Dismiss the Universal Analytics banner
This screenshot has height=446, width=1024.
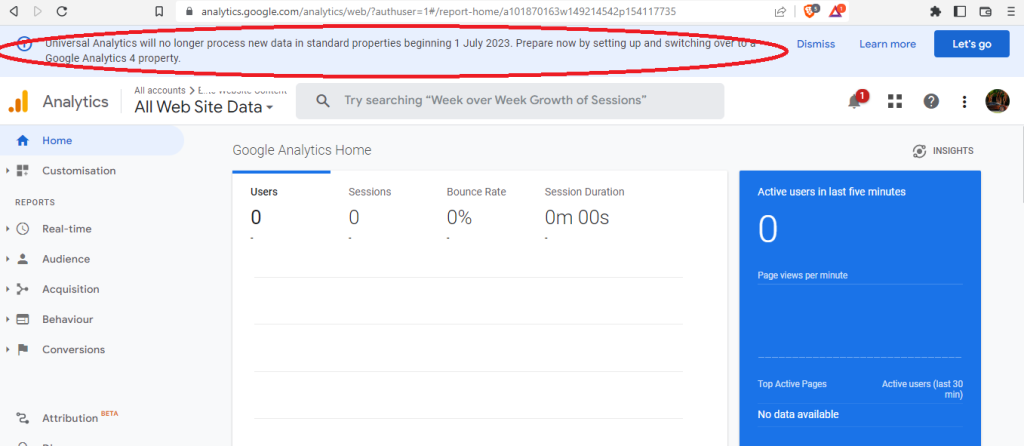tap(815, 44)
